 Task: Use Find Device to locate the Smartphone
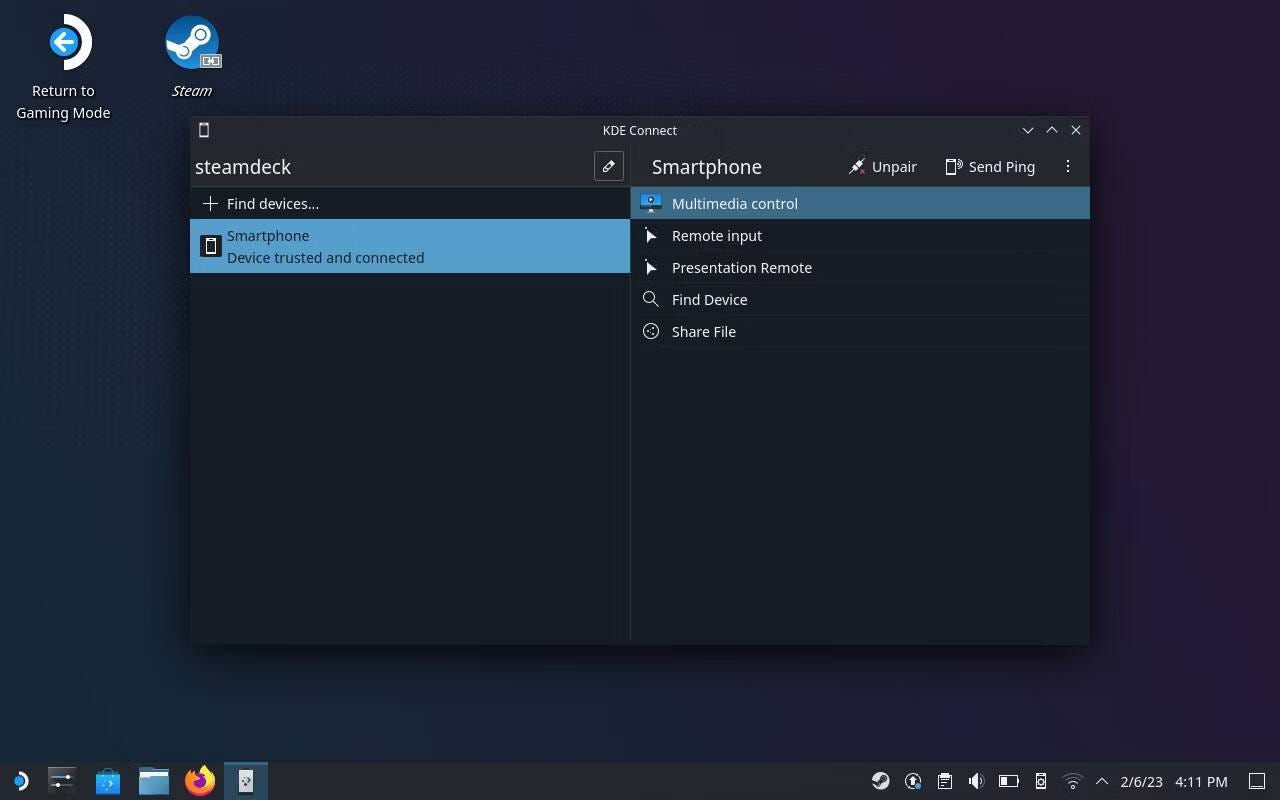click(x=709, y=299)
